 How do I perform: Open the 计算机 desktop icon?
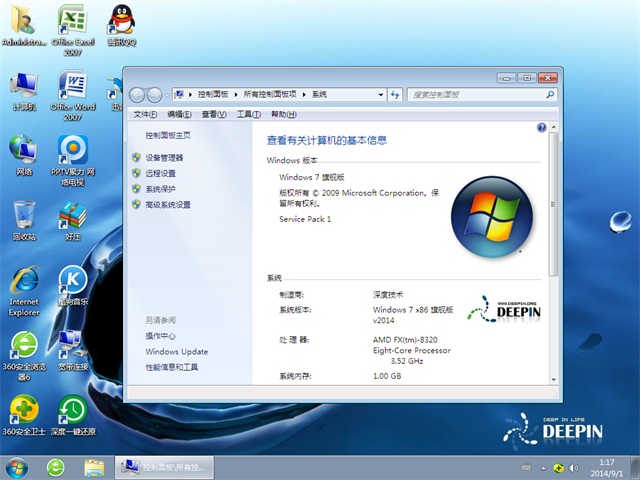coord(24,91)
